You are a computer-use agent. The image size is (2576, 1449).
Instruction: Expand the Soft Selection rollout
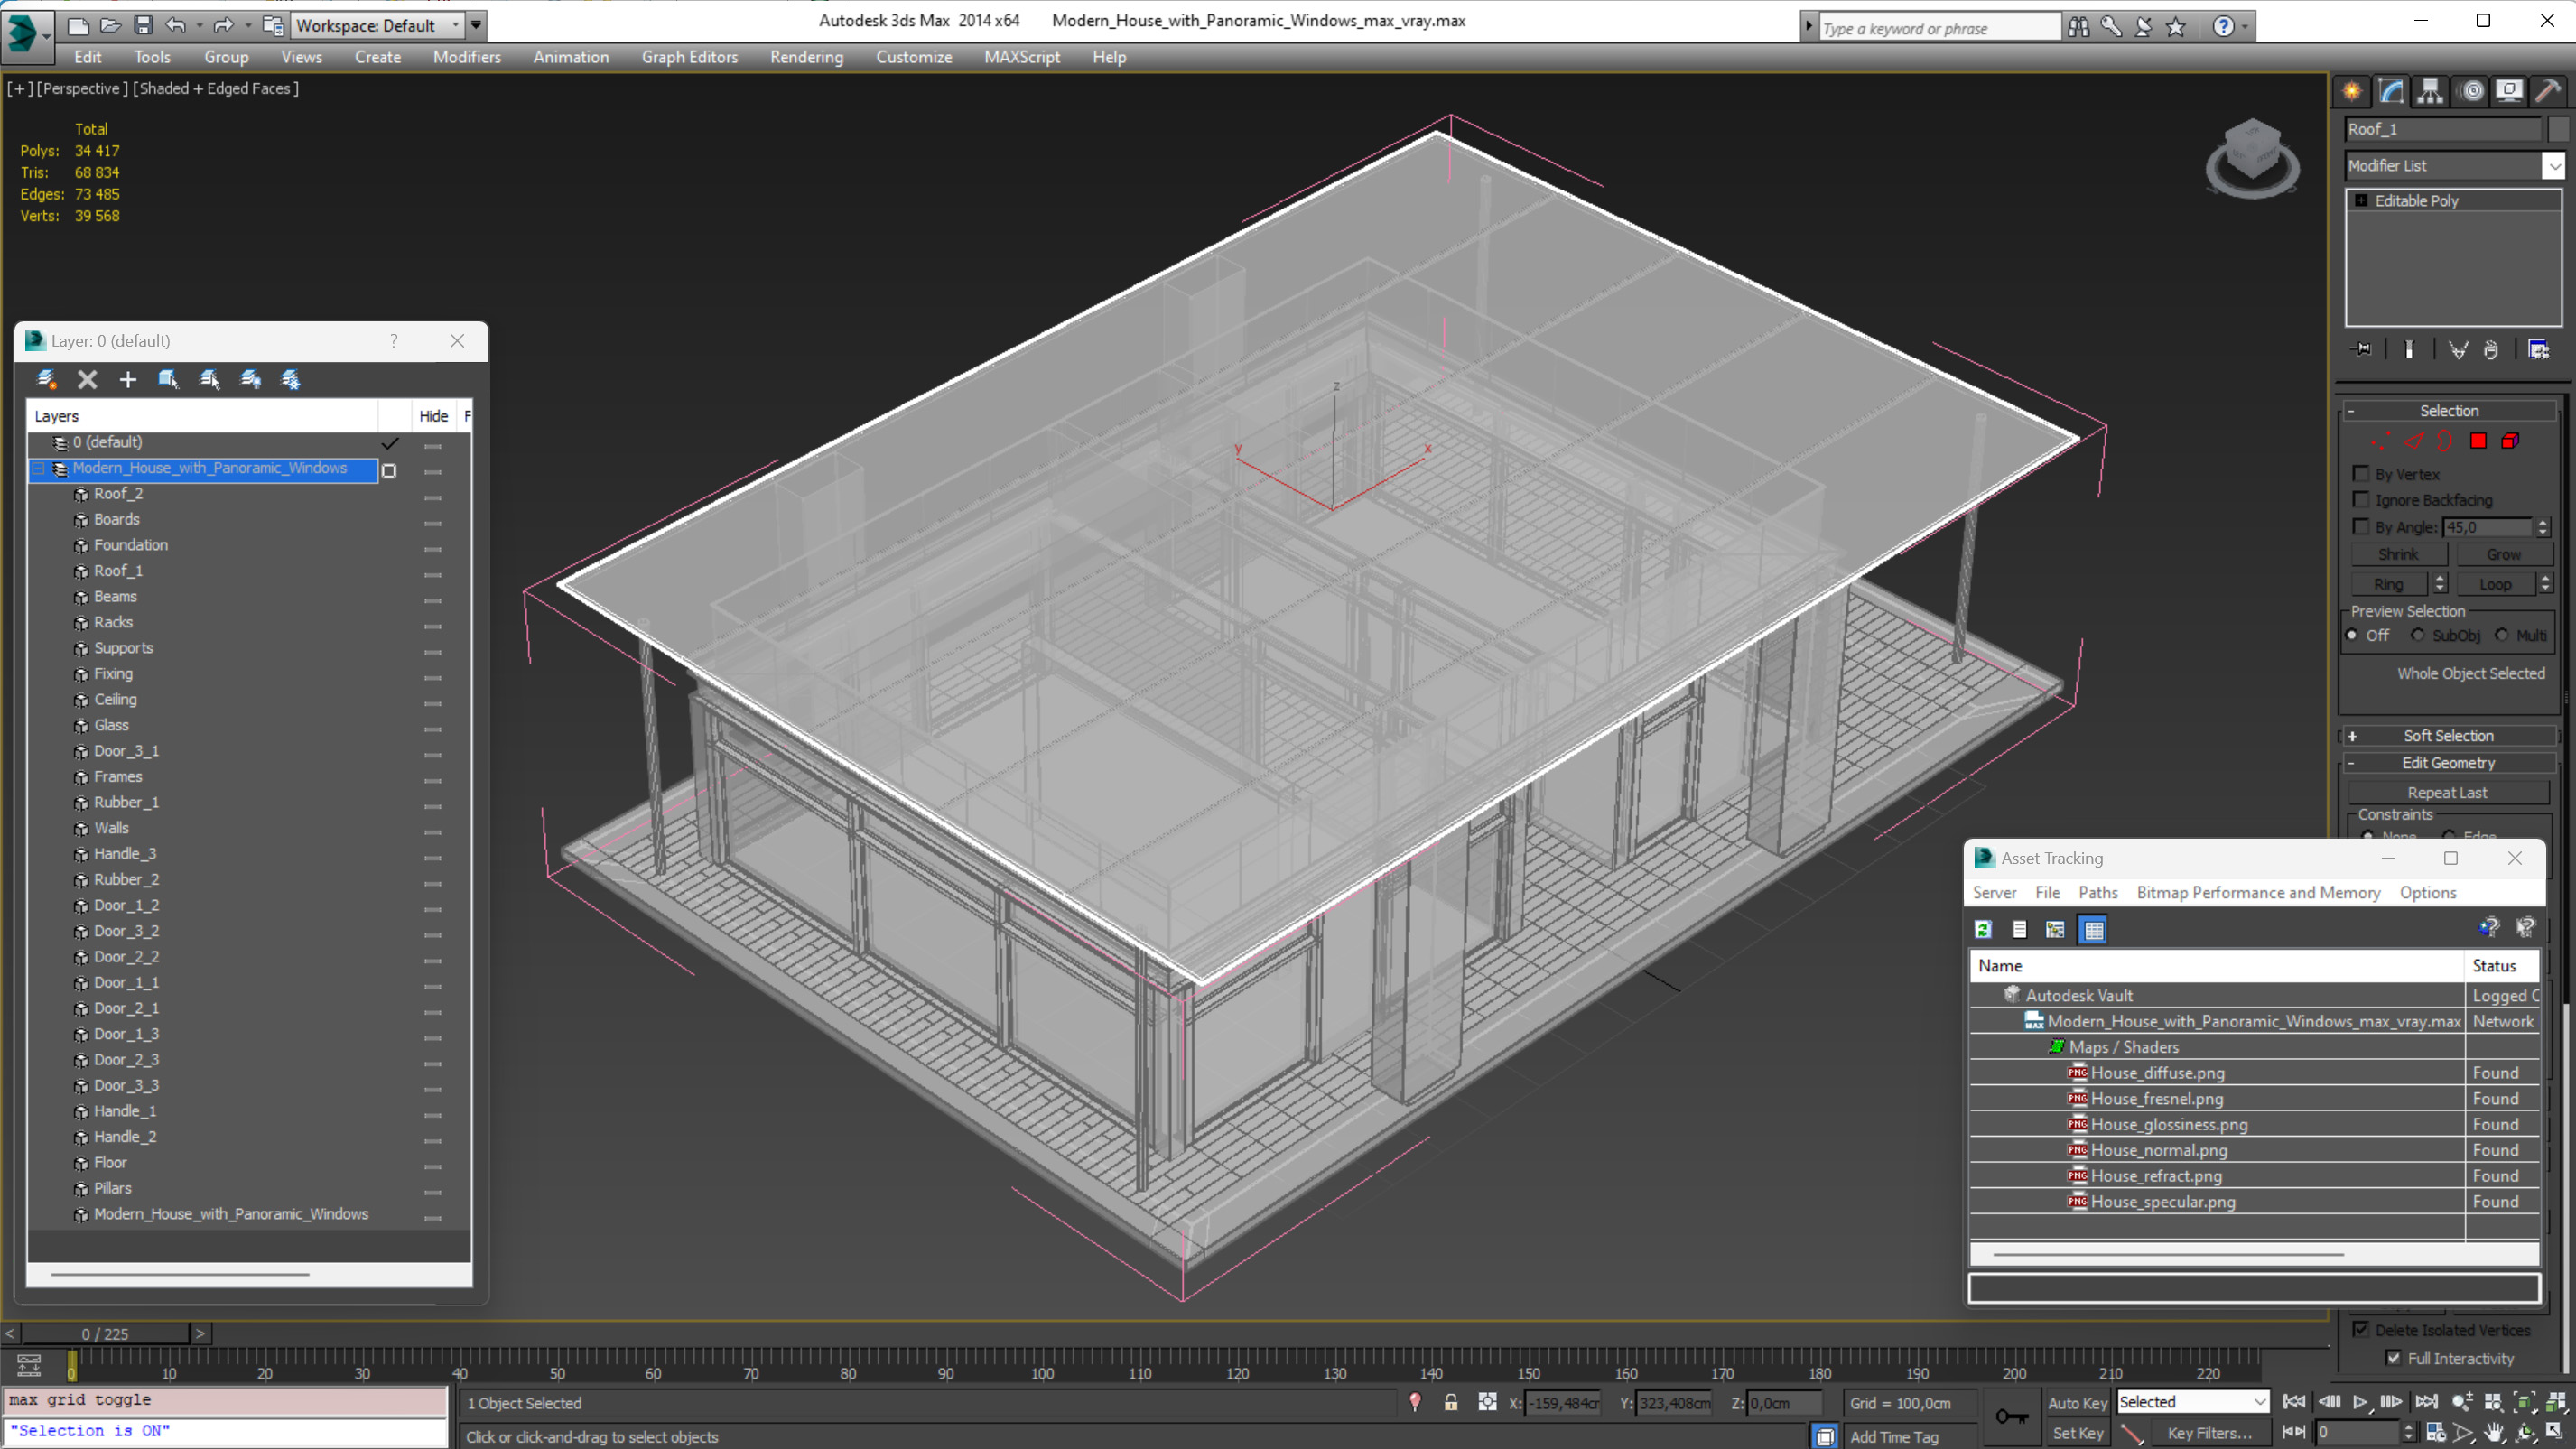2449,736
